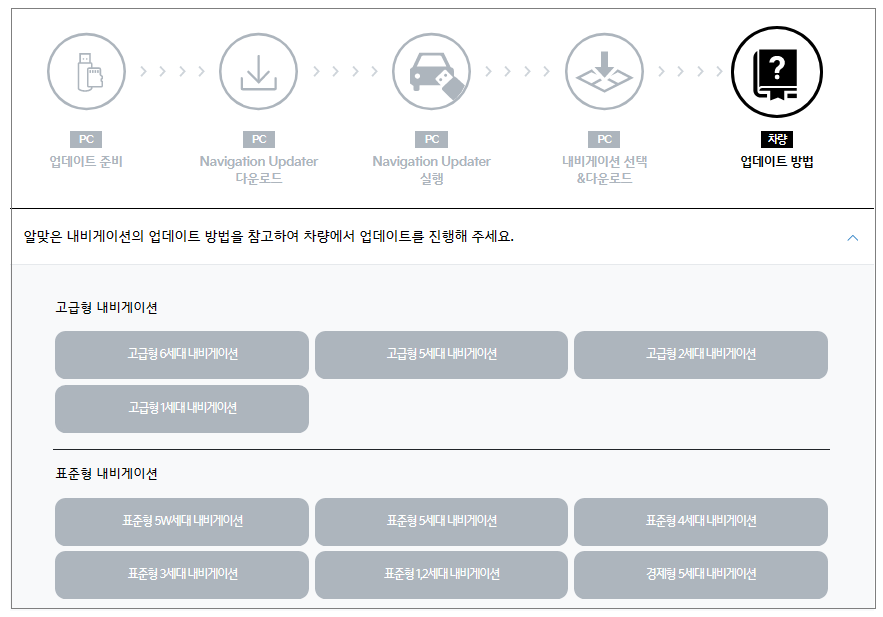Open 표준형 5W세대 내비게이션 guide
Screen dimensions: 883x617
182,521
